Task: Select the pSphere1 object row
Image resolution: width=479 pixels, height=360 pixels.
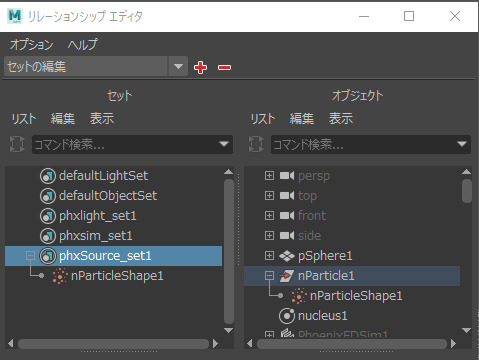Action: (x=352, y=256)
